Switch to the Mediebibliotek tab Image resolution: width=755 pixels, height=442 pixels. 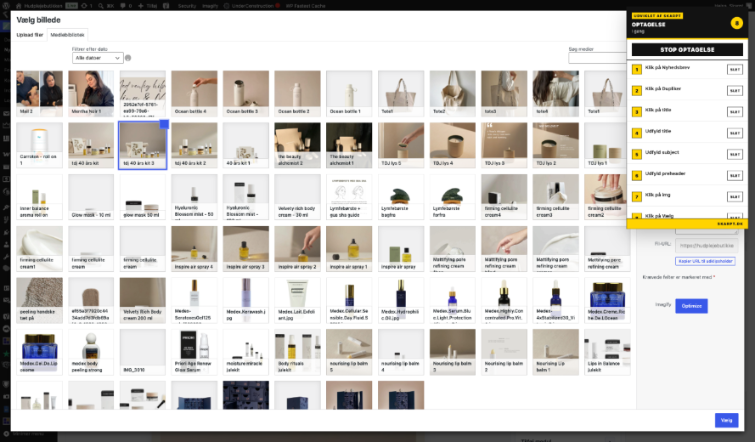[x=67, y=35]
